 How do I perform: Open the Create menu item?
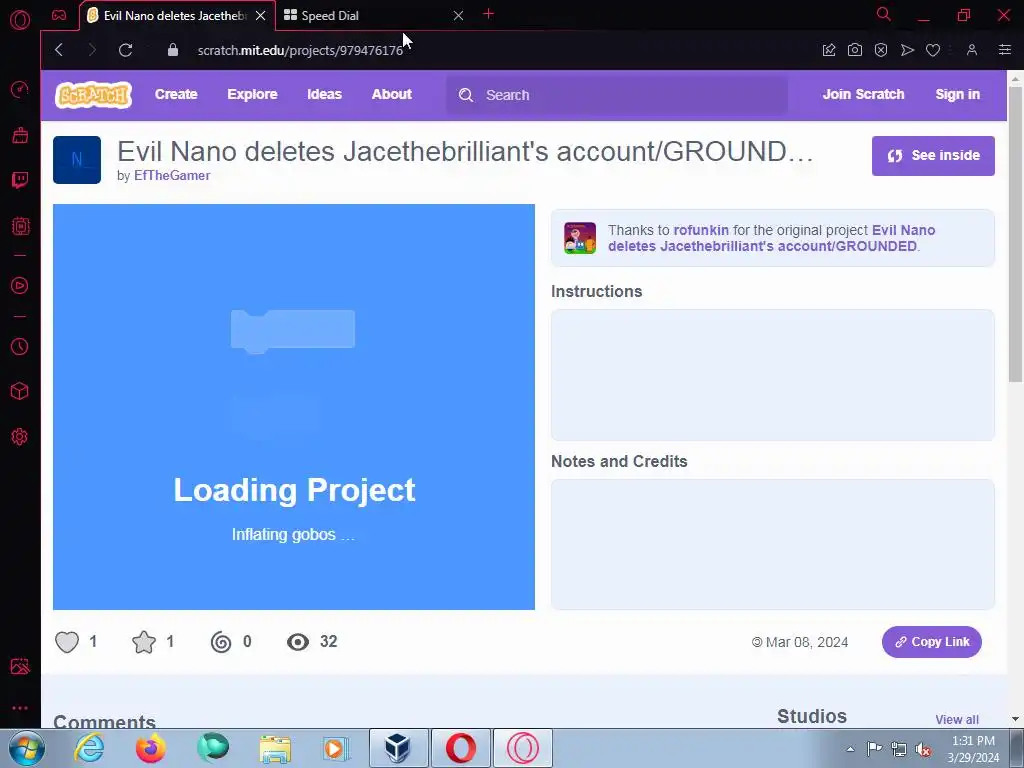[x=176, y=94]
